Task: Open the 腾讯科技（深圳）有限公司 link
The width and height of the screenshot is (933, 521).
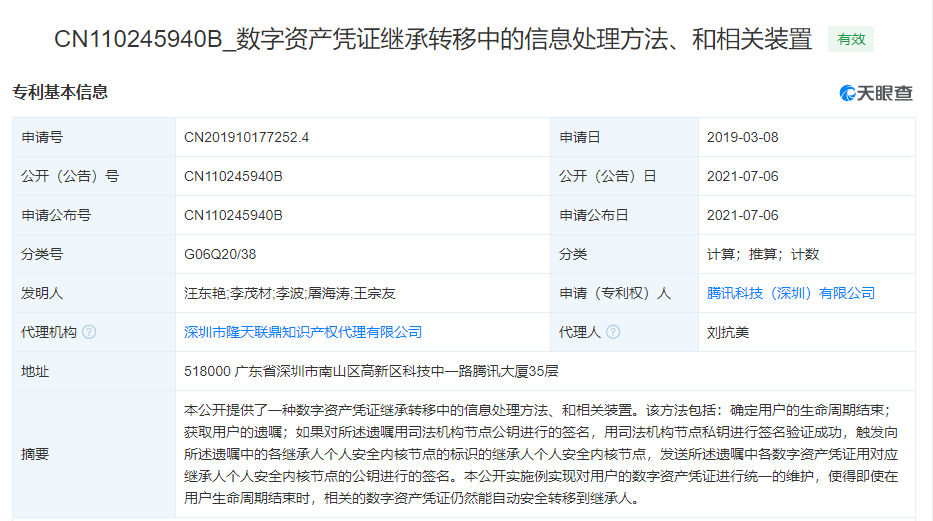Action: pos(791,293)
